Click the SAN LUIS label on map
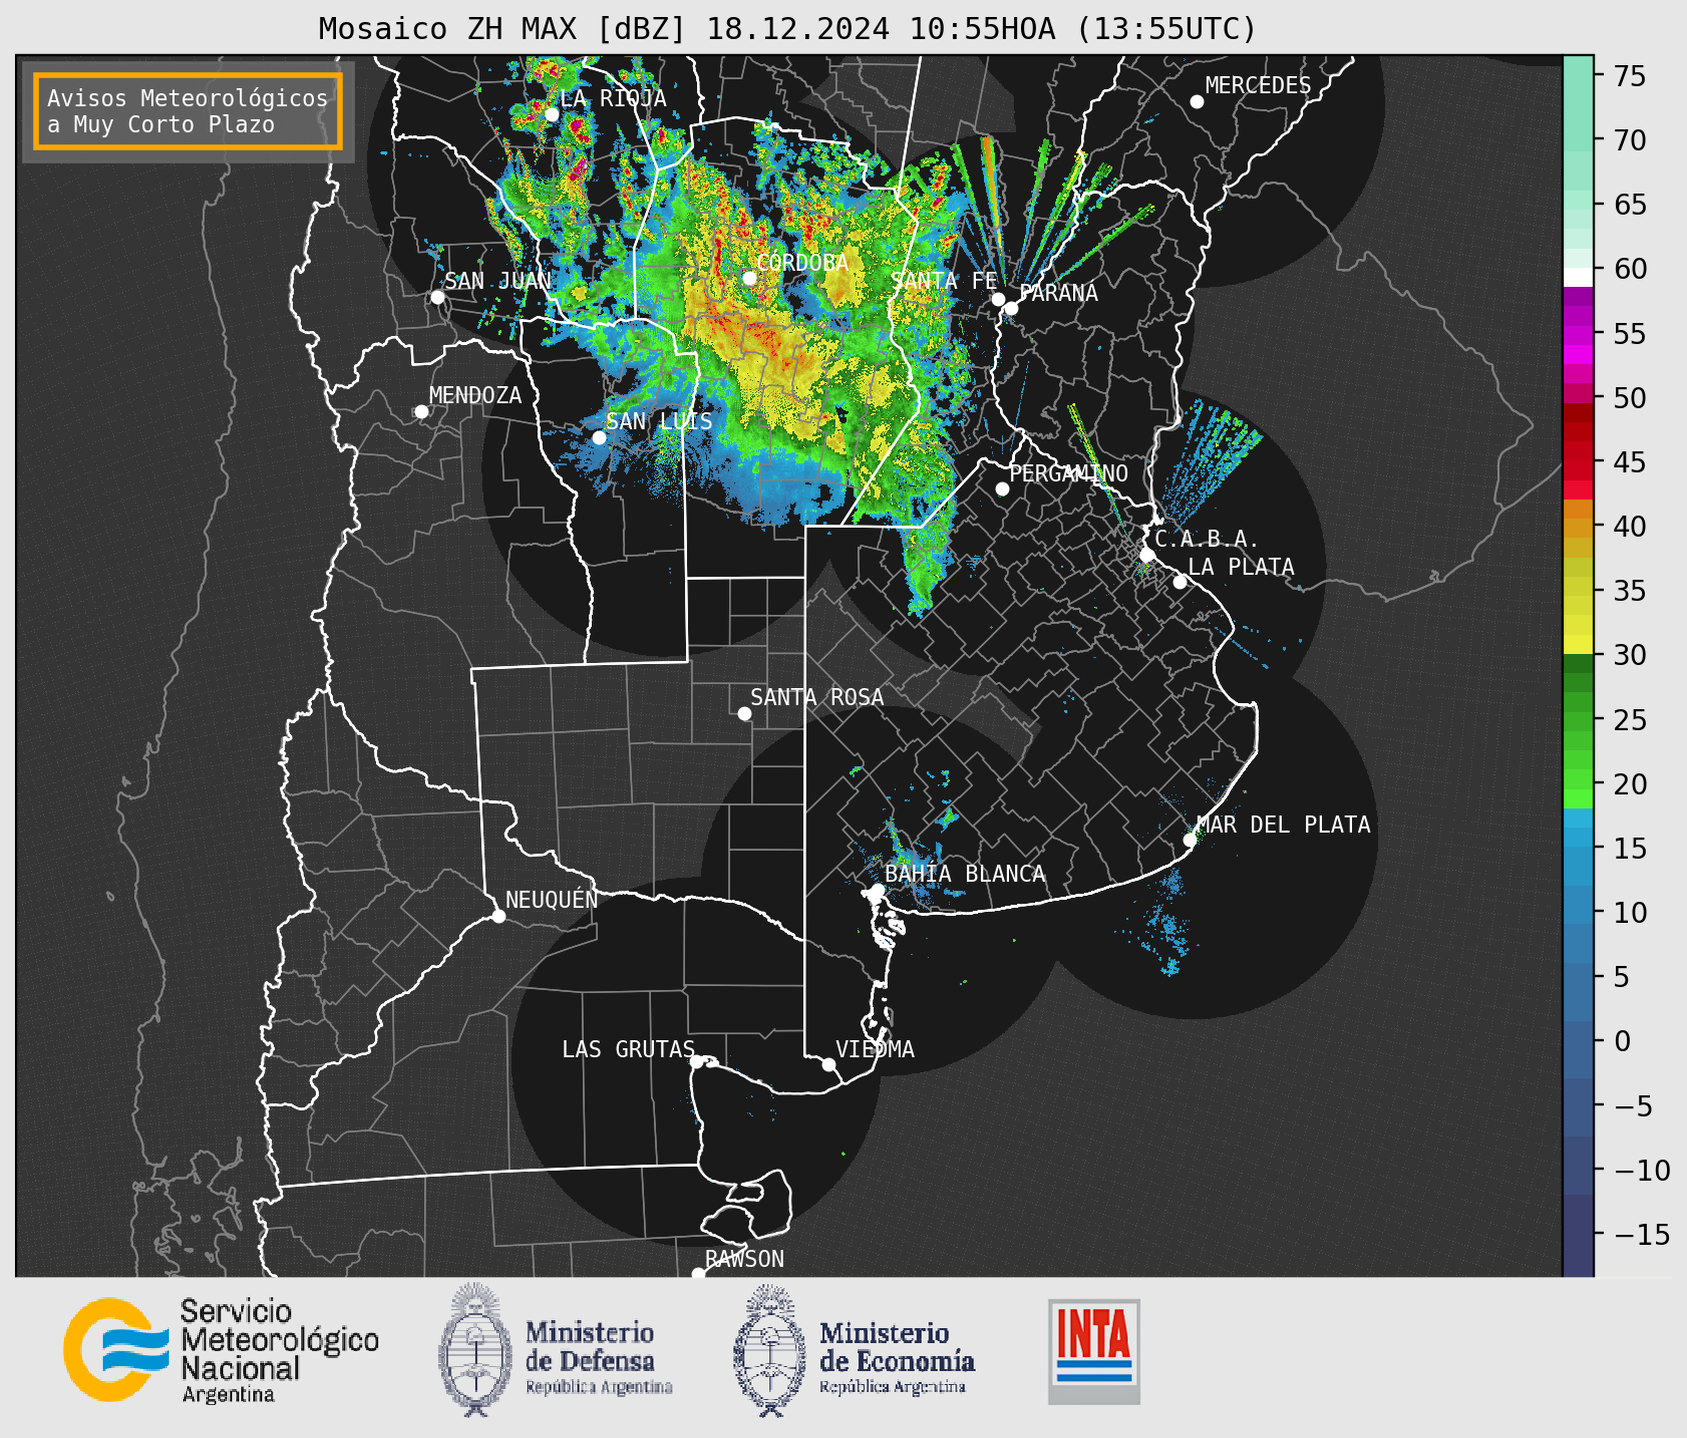This screenshot has height=1438, width=1687. pyautogui.click(x=659, y=421)
